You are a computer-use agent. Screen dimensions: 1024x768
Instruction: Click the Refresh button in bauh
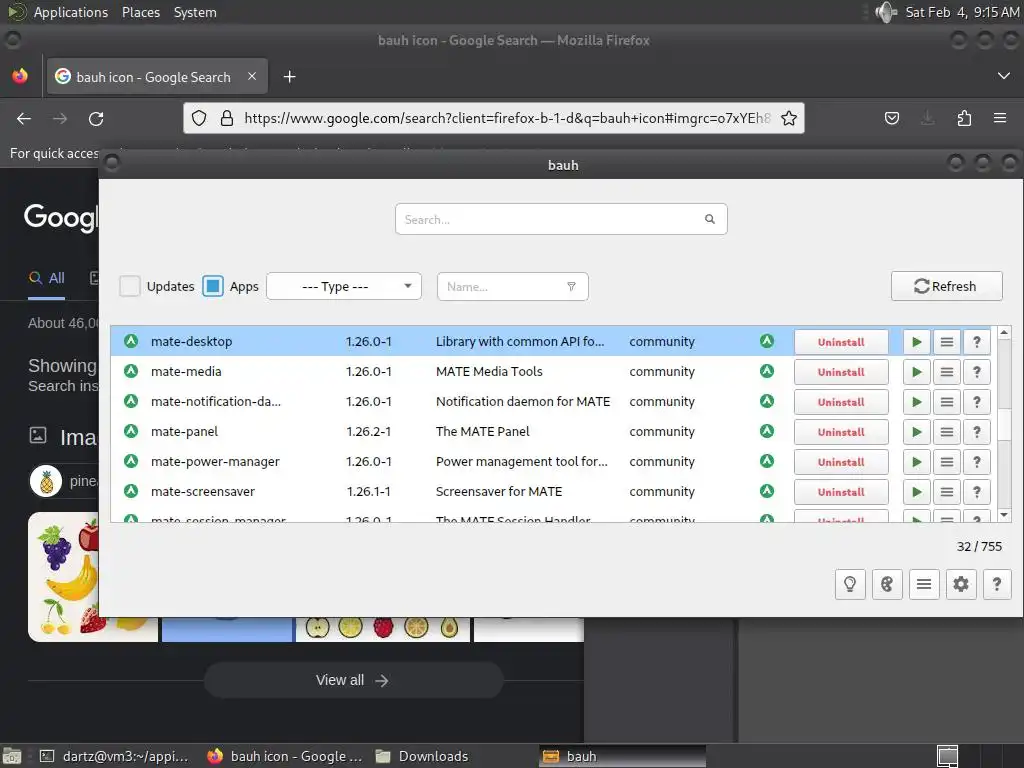(x=946, y=286)
